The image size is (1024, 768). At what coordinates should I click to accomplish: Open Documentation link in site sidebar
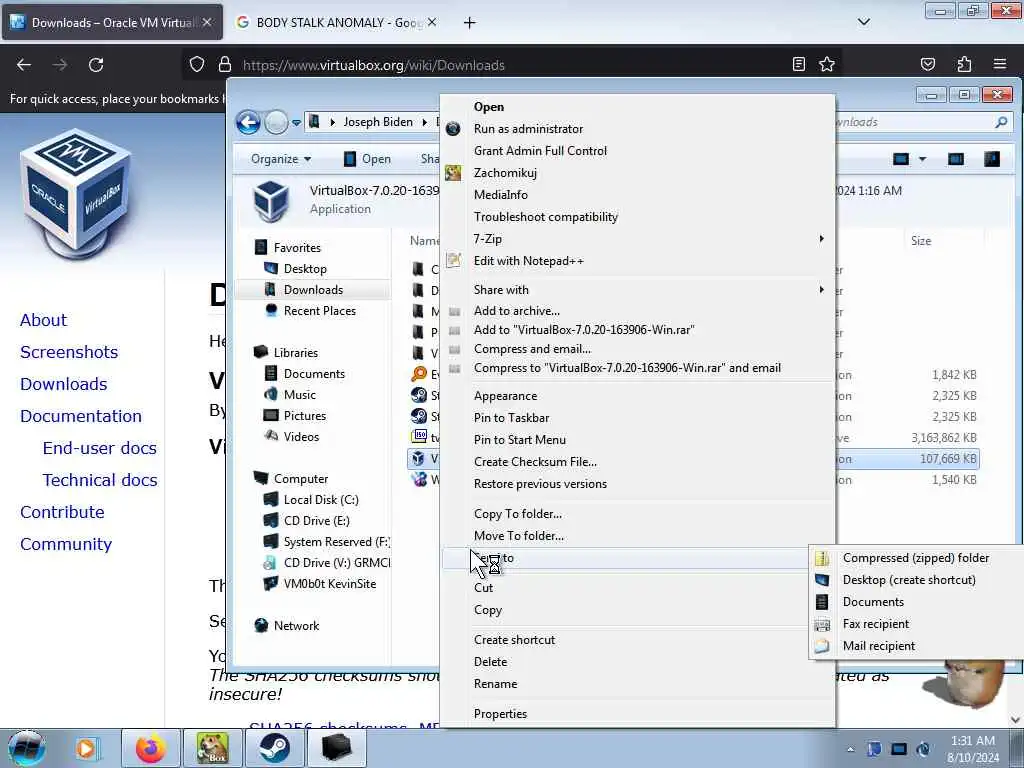pos(81,416)
